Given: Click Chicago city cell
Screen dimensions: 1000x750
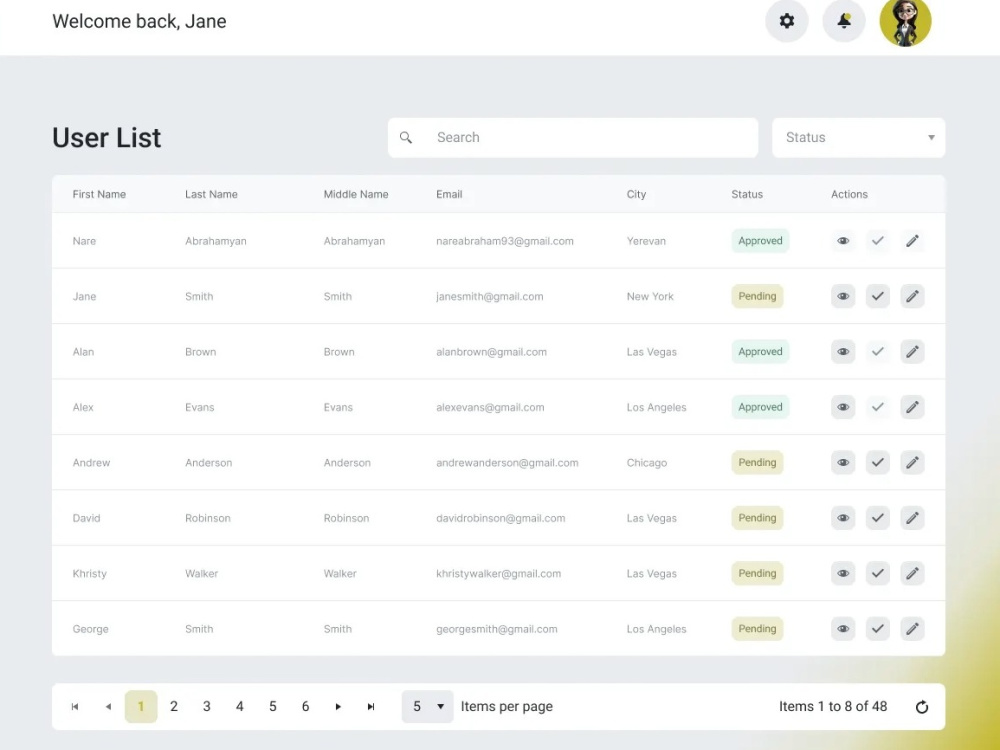Looking at the screenshot, I should click(x=647, y=462).
